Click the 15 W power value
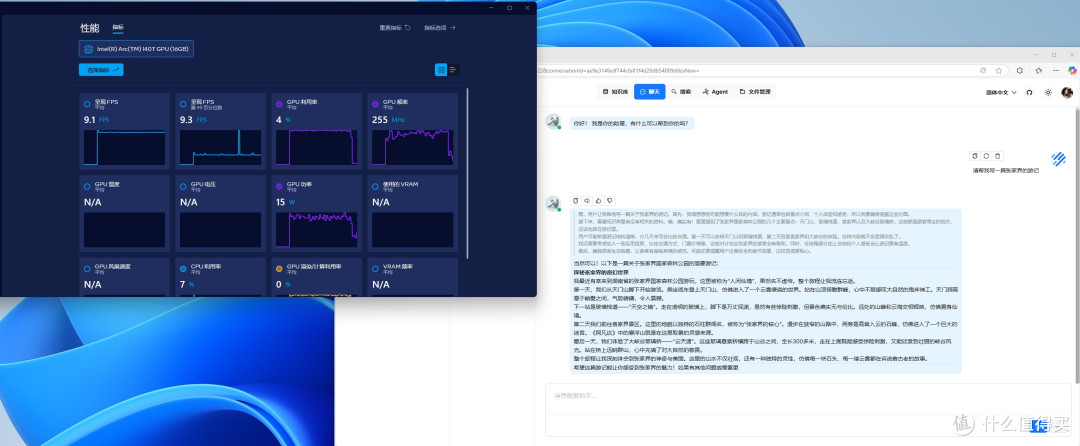 (x=281, y=202)
